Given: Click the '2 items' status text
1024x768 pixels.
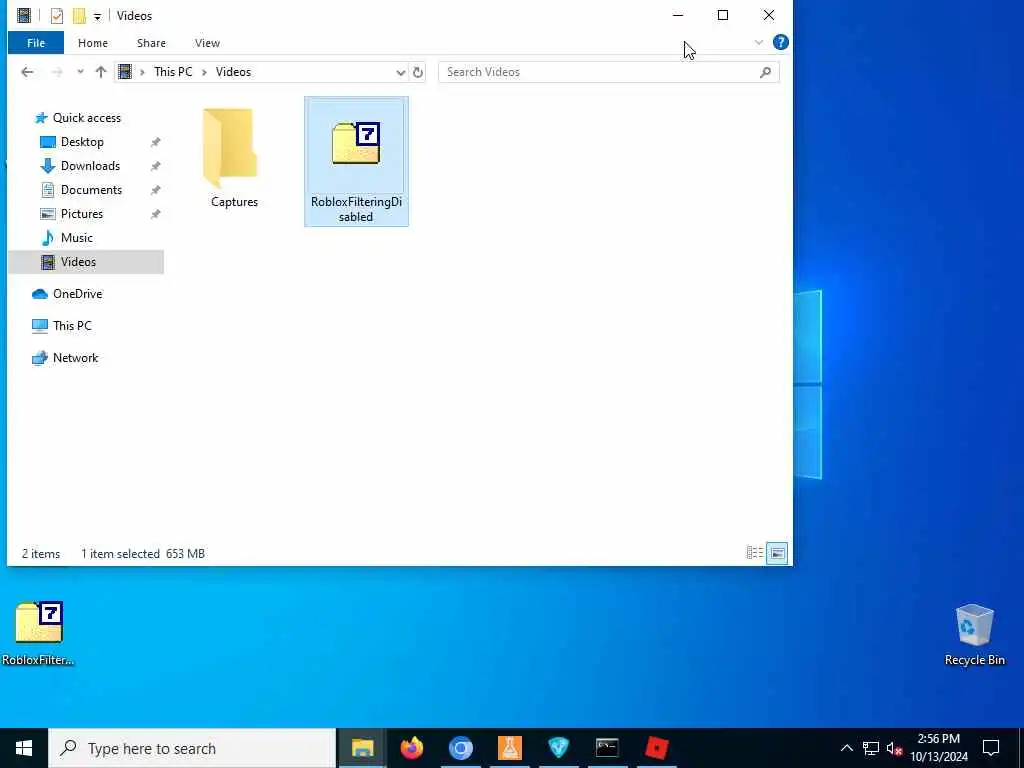Looking at the screenshot, I should pos(40,554).
